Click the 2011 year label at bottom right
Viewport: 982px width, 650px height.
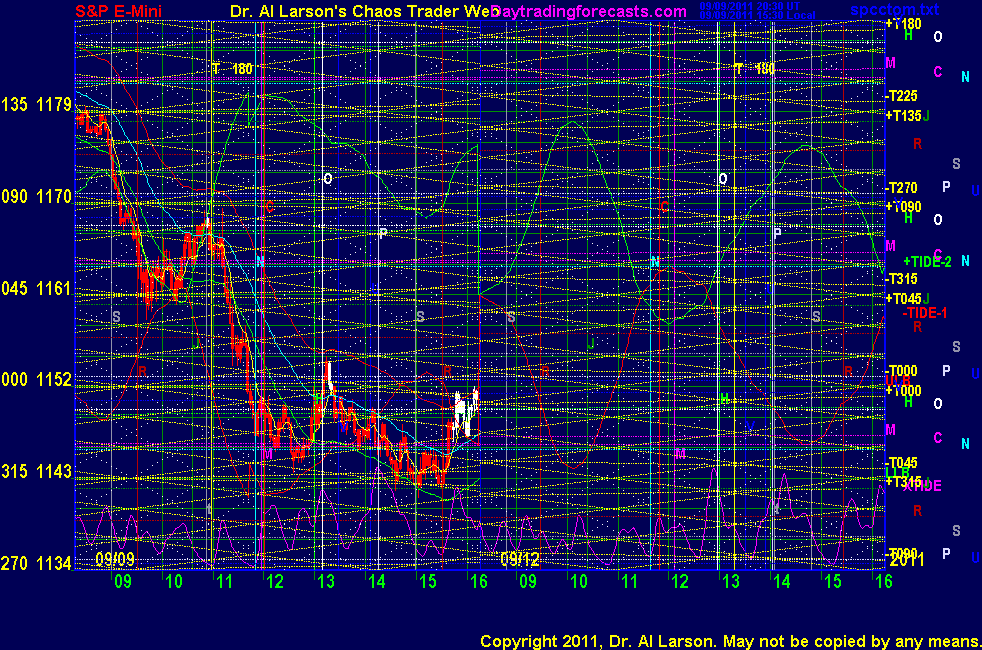[x=906, y=558]
